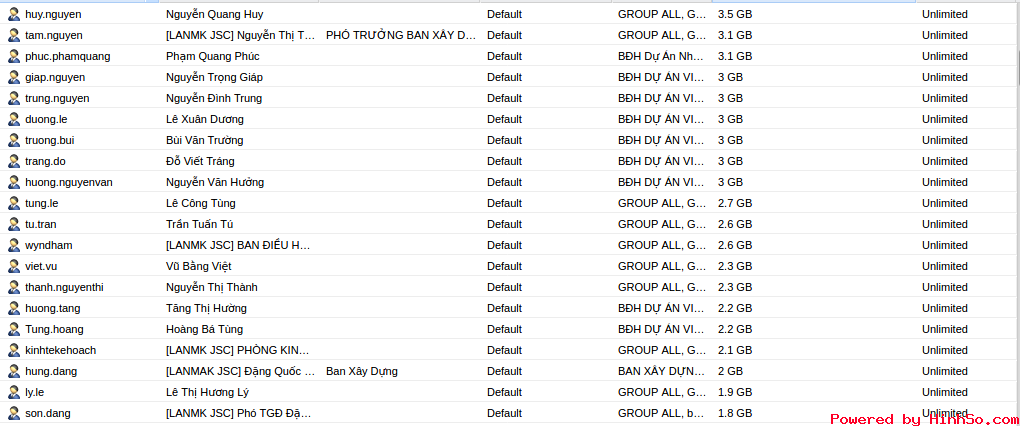This screenshot has height=426, width=1020.
Task: Click the user icon beside huy.nguyen
Action: (14, 14)
